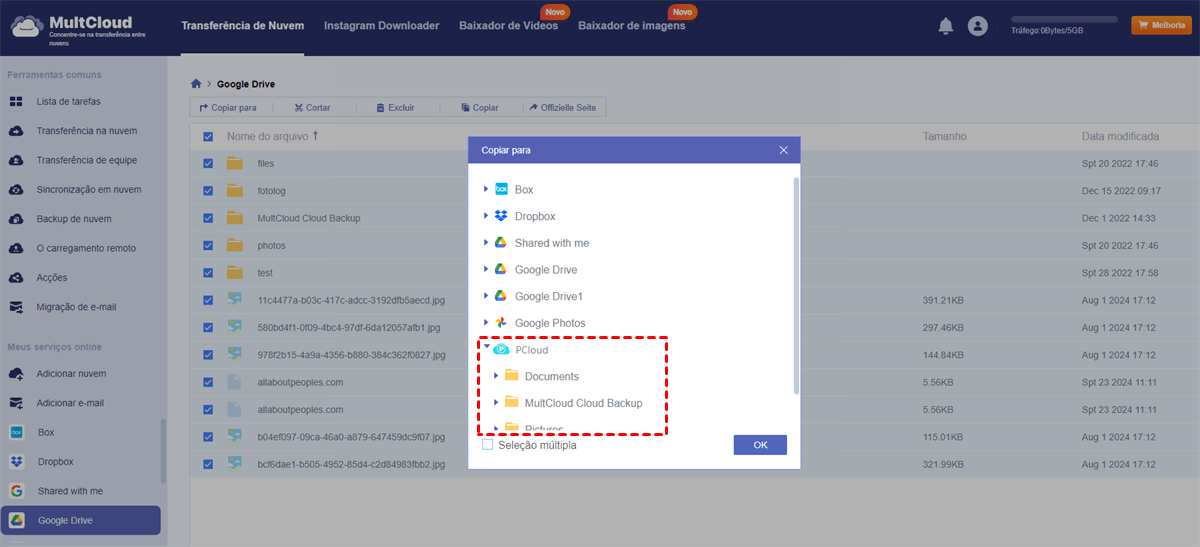Open the Instagram Downloader tab

pos(381,26)
